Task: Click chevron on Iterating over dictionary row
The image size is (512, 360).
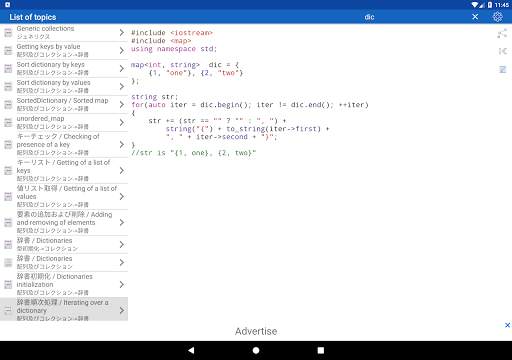Action: pos(122,310)
